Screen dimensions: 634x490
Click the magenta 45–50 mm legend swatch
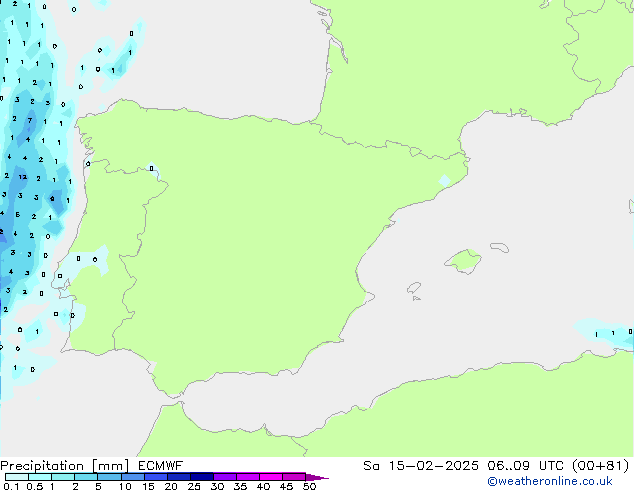click(x=294, y=477)
